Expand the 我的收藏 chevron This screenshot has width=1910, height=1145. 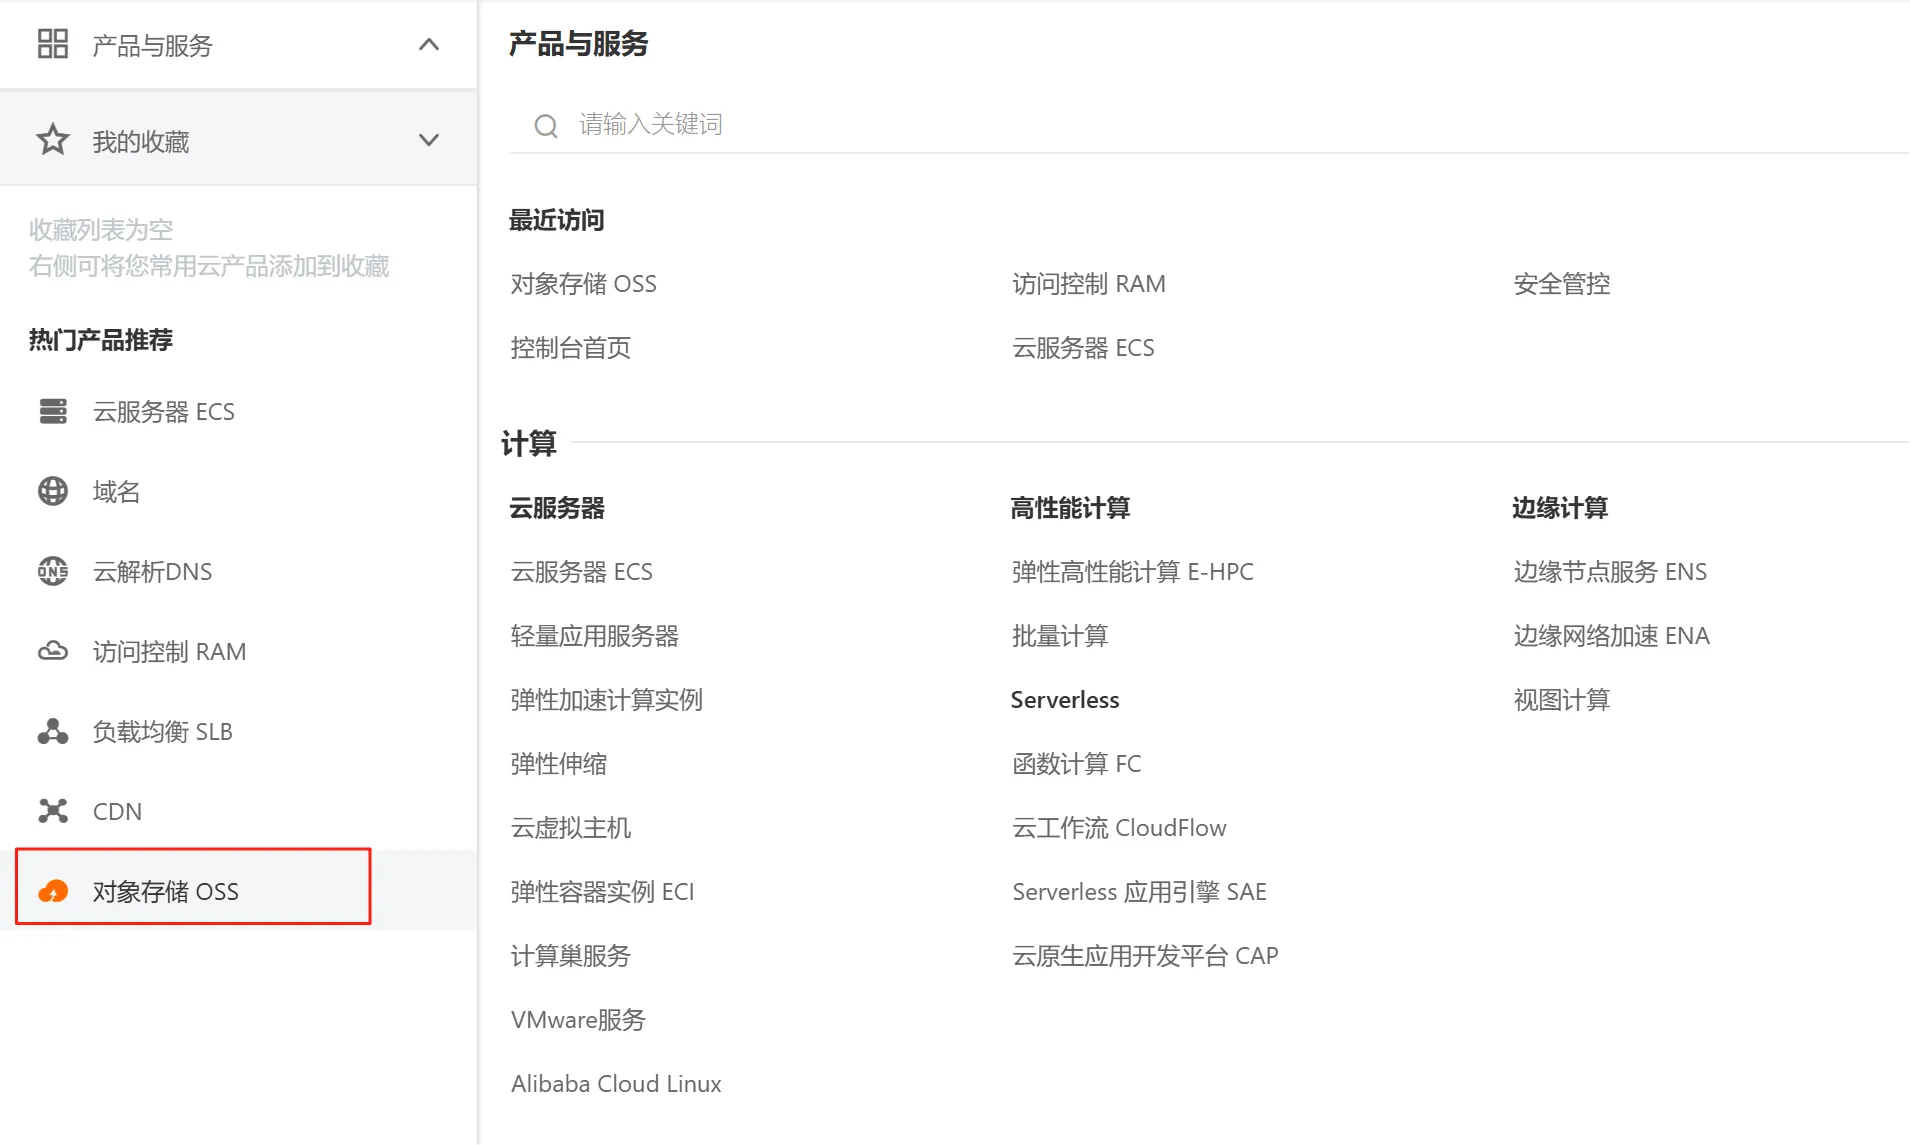click(429, 140)
